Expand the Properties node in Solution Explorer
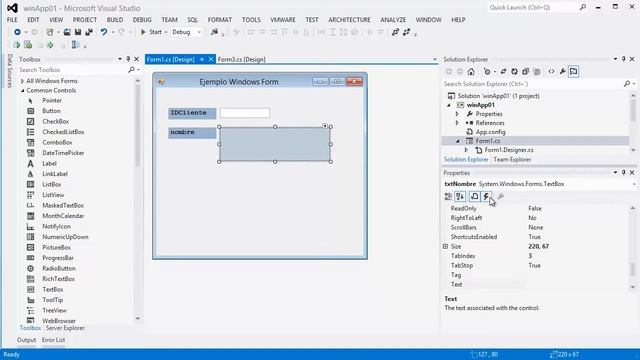The height and width of the screenshot is (360, 640). 457,114
